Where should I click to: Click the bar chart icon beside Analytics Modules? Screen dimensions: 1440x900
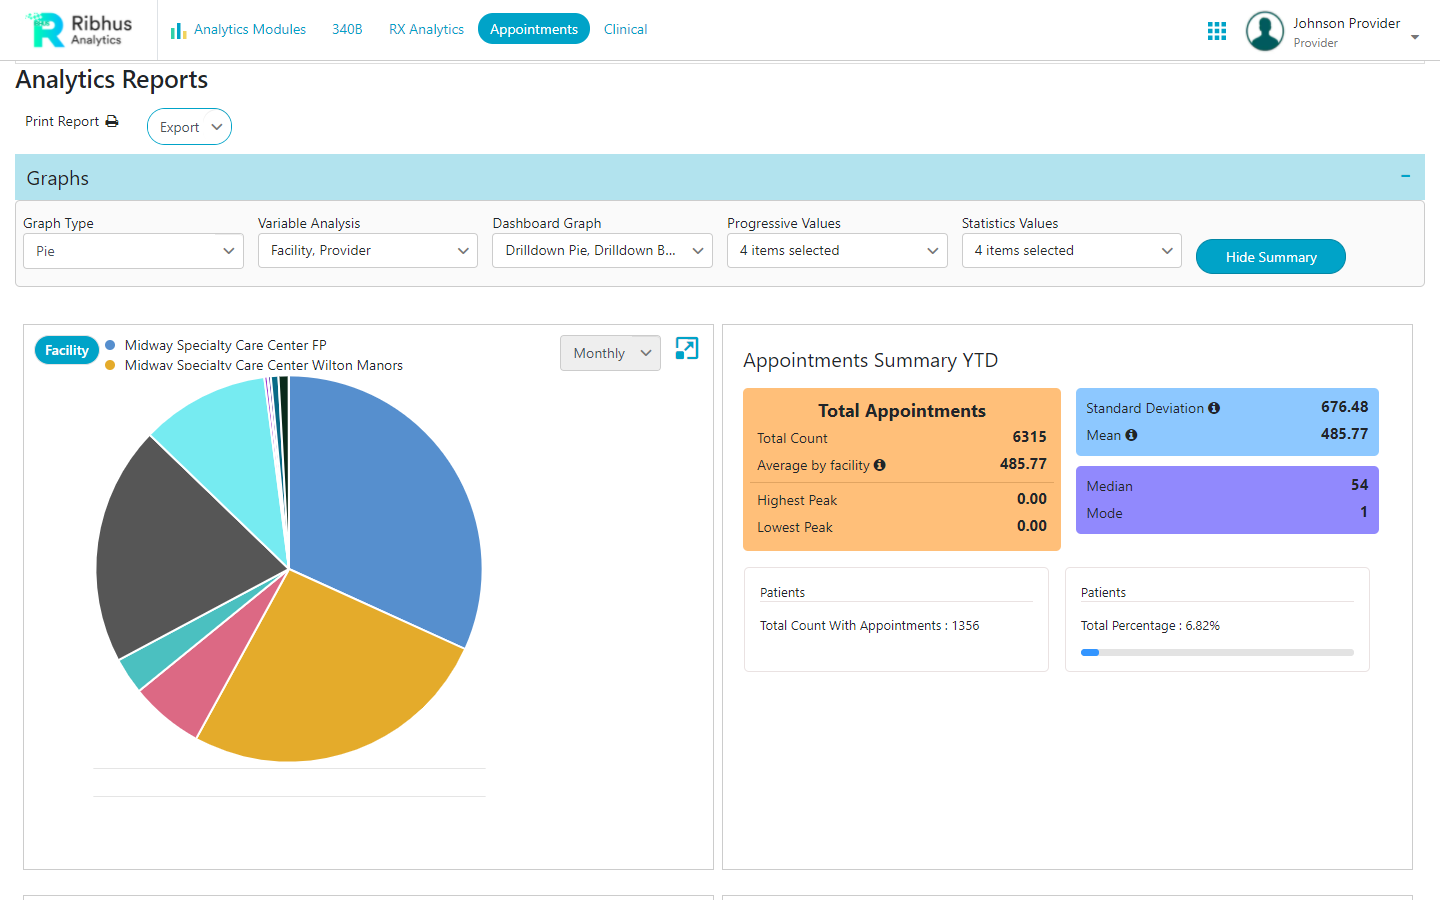177,30
